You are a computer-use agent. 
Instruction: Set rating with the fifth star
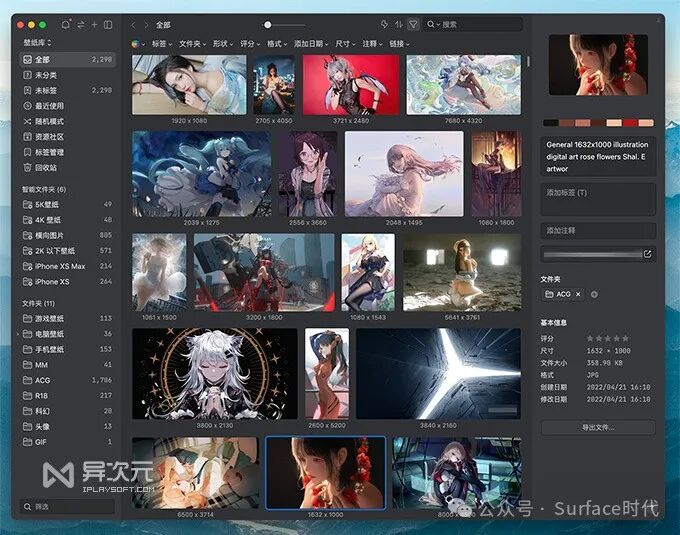pyautogui.click(x=625, y=338)
